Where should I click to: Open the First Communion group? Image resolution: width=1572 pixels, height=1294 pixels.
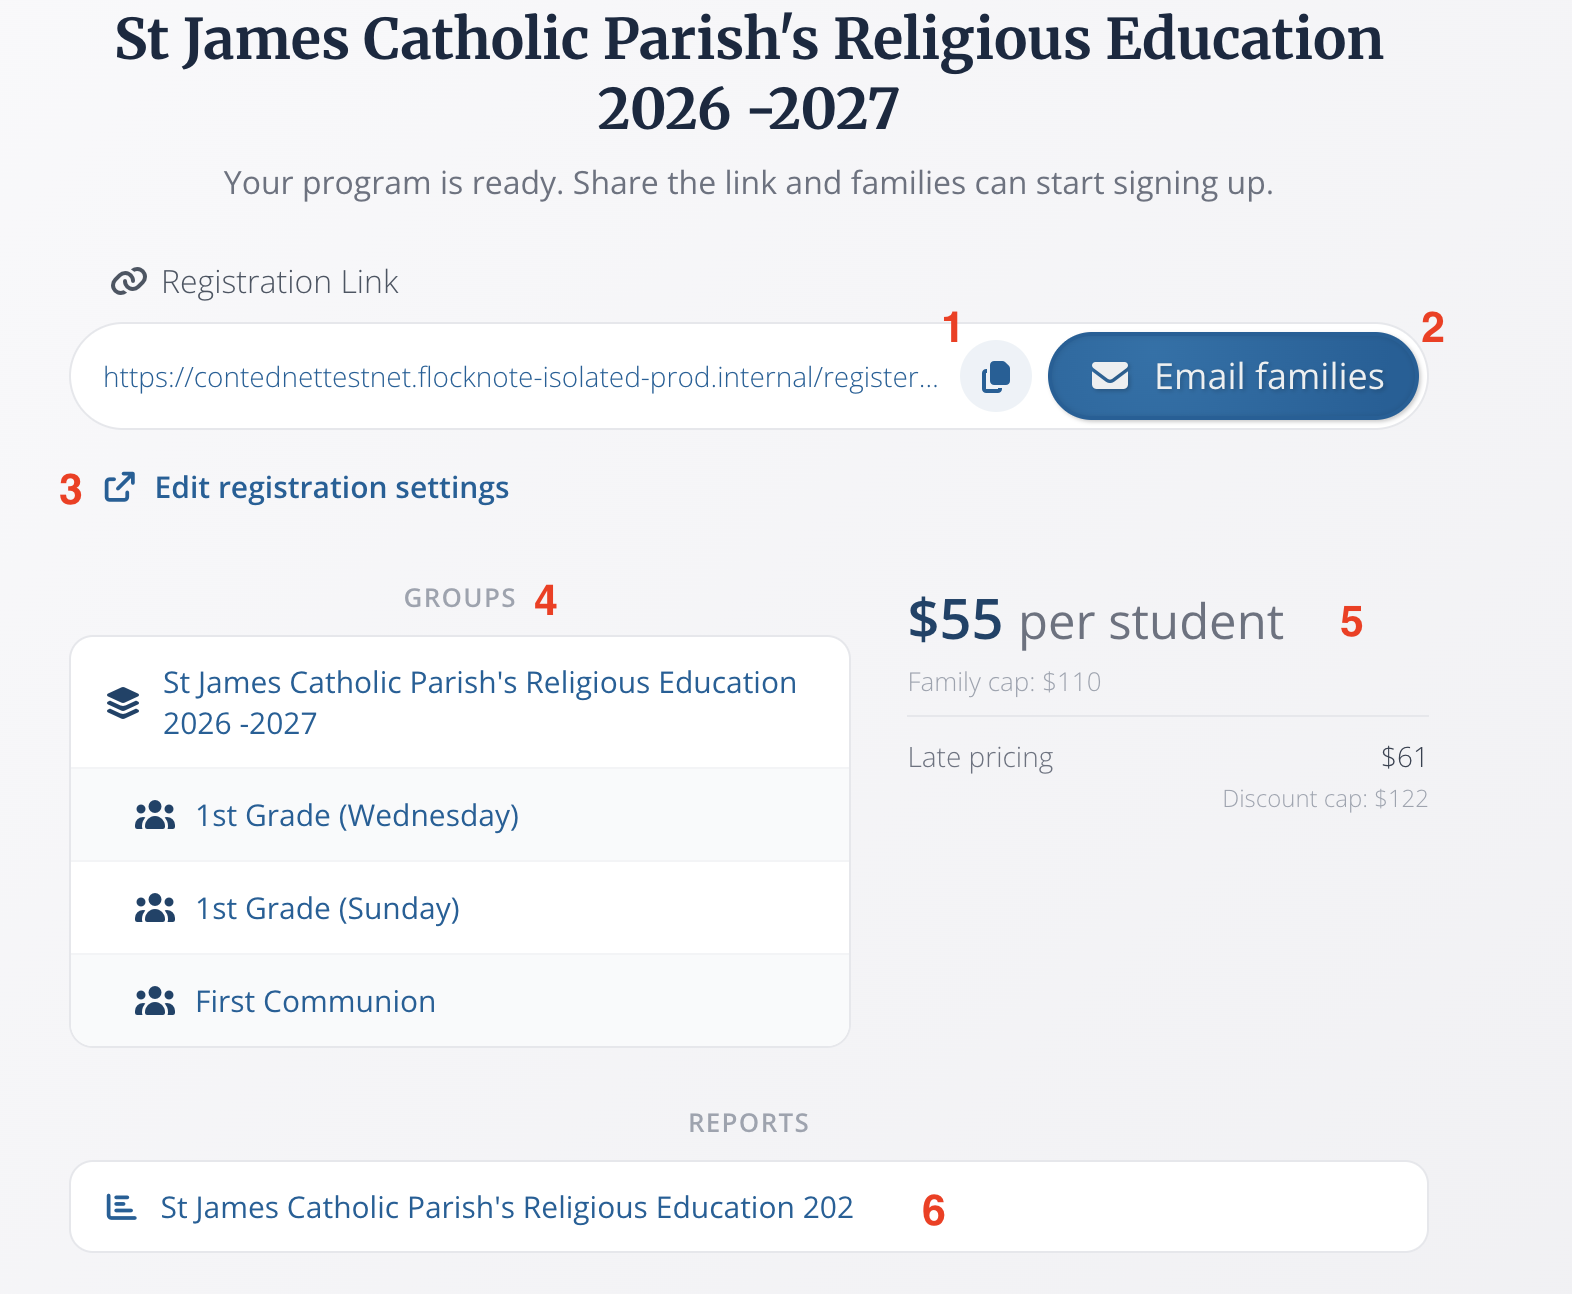click(x=315, y=1002)
